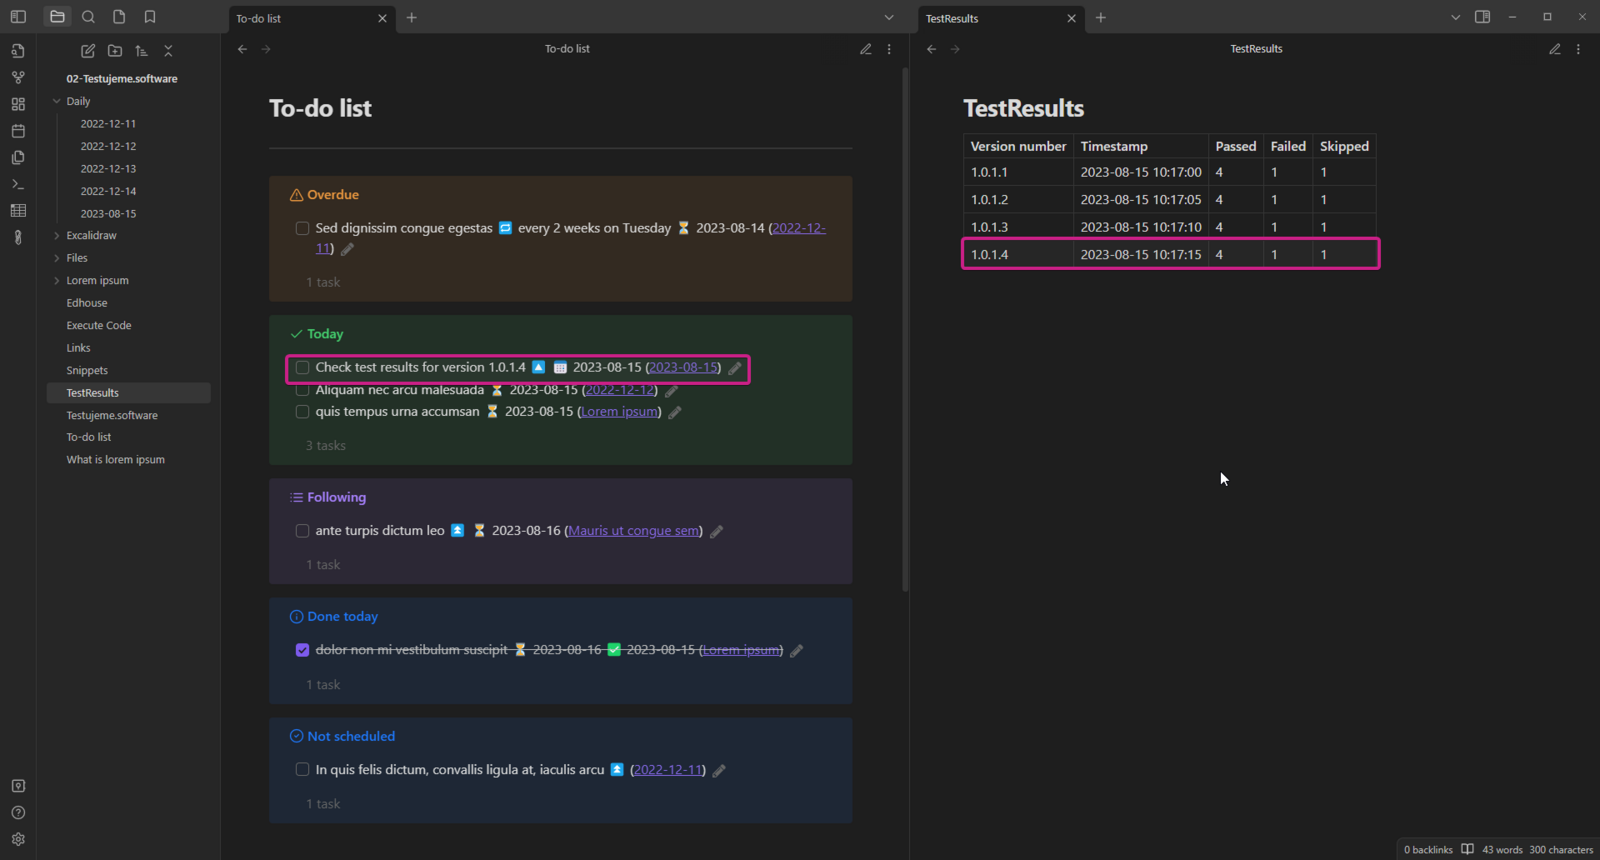The width and height of the screenshot is (1600, 860).
Task: Create a new folder icon
Action: (x=115, y=51)
